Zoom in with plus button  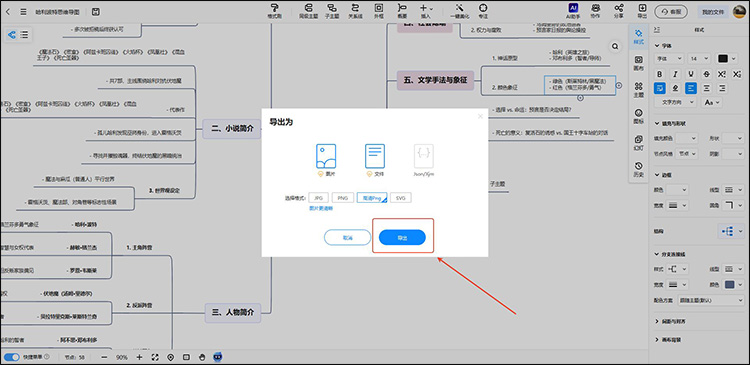click(139, 357)
